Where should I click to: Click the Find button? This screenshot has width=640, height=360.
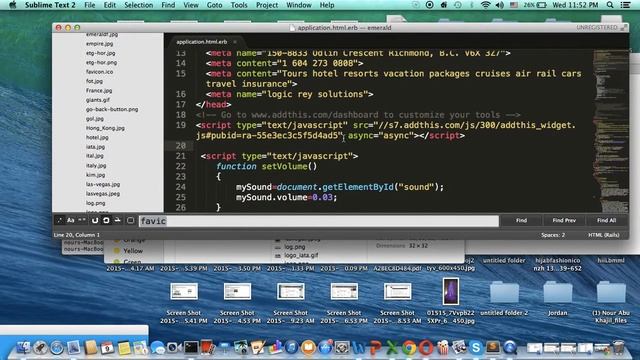click(x=521, y=220)
